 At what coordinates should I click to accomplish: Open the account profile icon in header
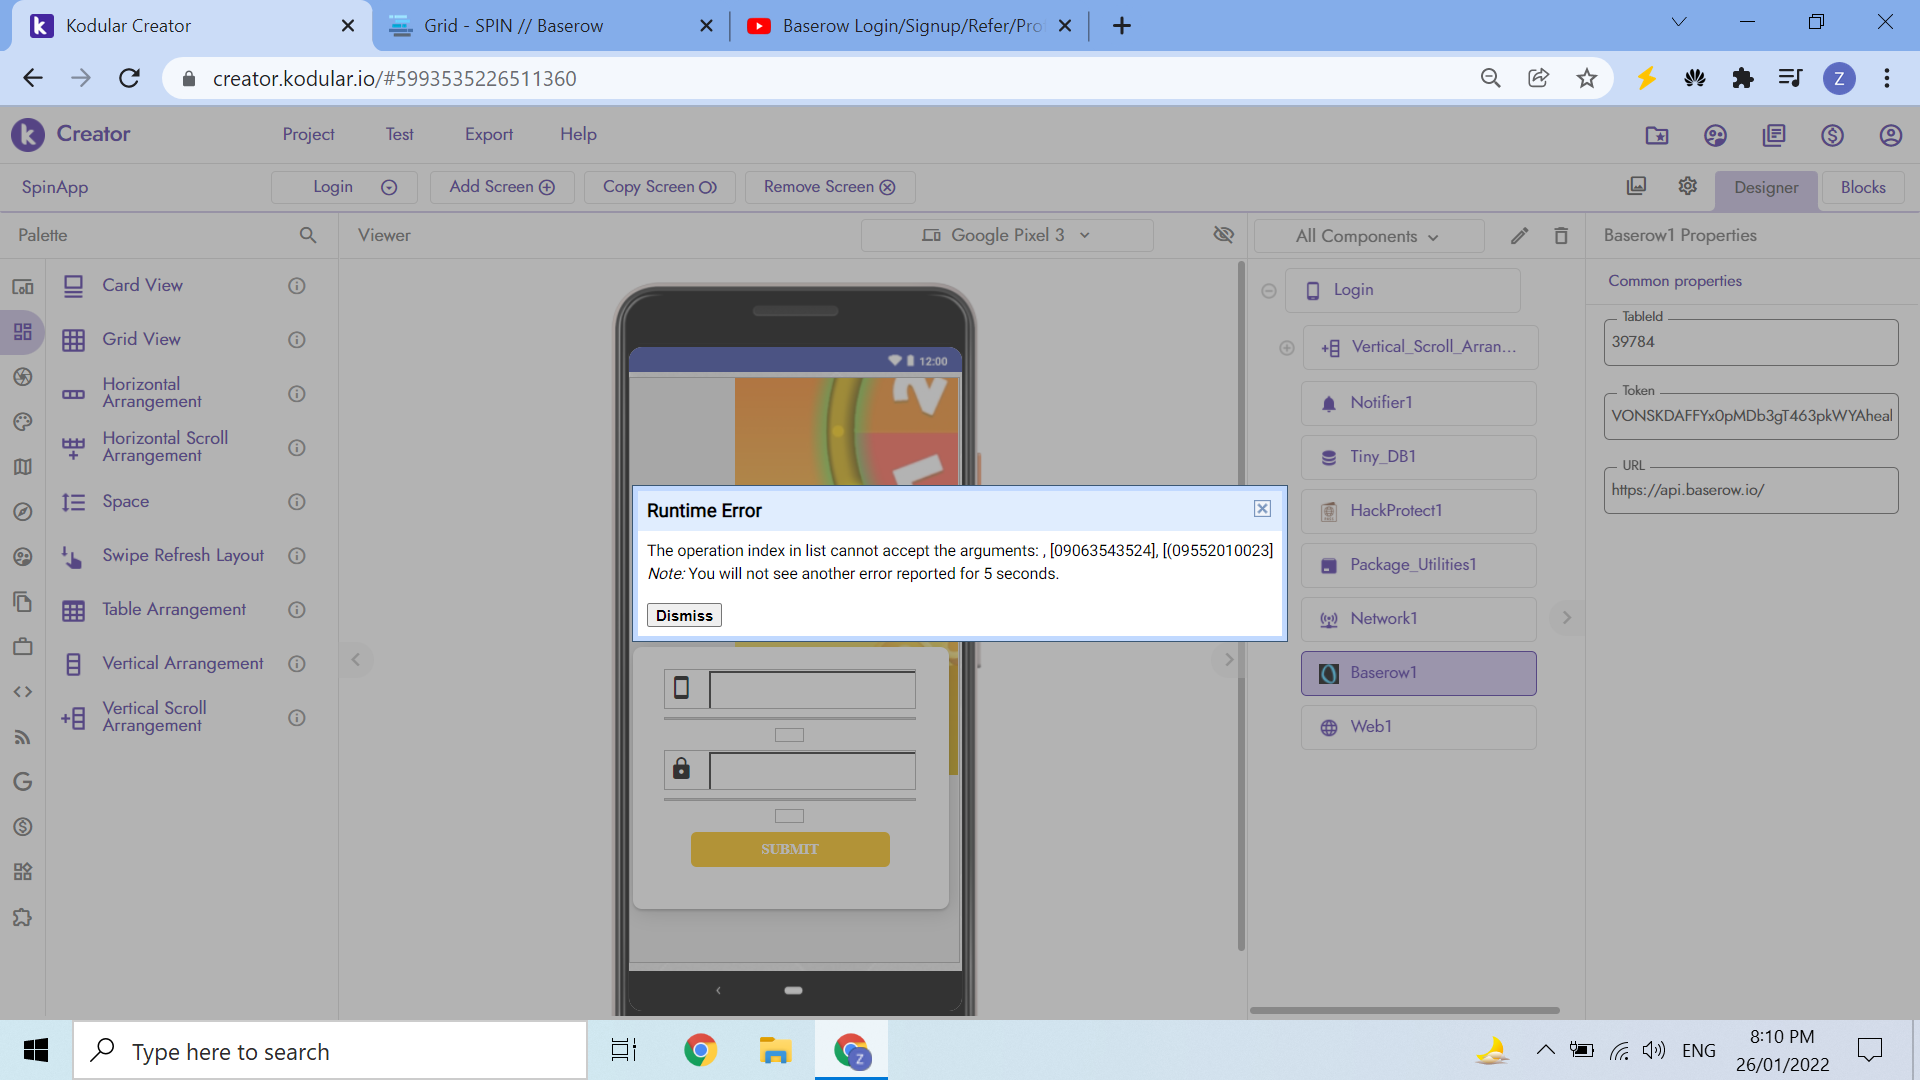[x=1890, y=135]
